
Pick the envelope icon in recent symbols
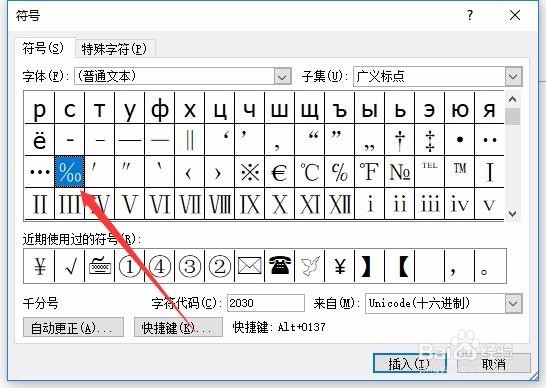pyautogui.click(x=249, y=266)
